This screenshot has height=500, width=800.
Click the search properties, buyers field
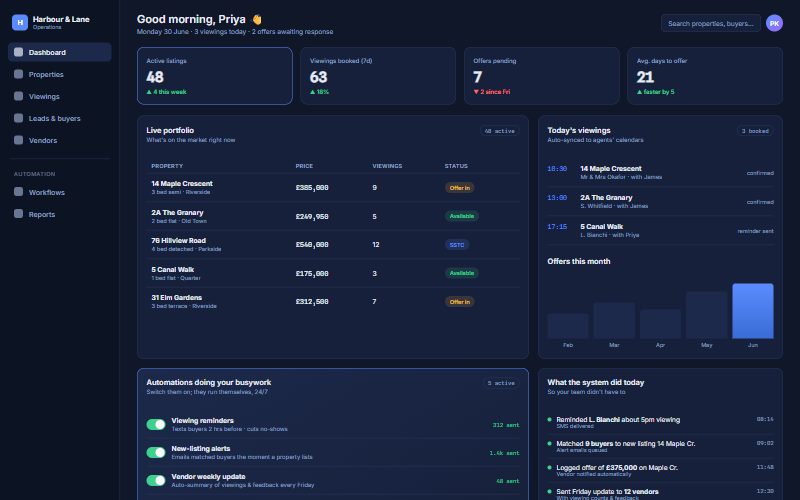coord(711,23)
